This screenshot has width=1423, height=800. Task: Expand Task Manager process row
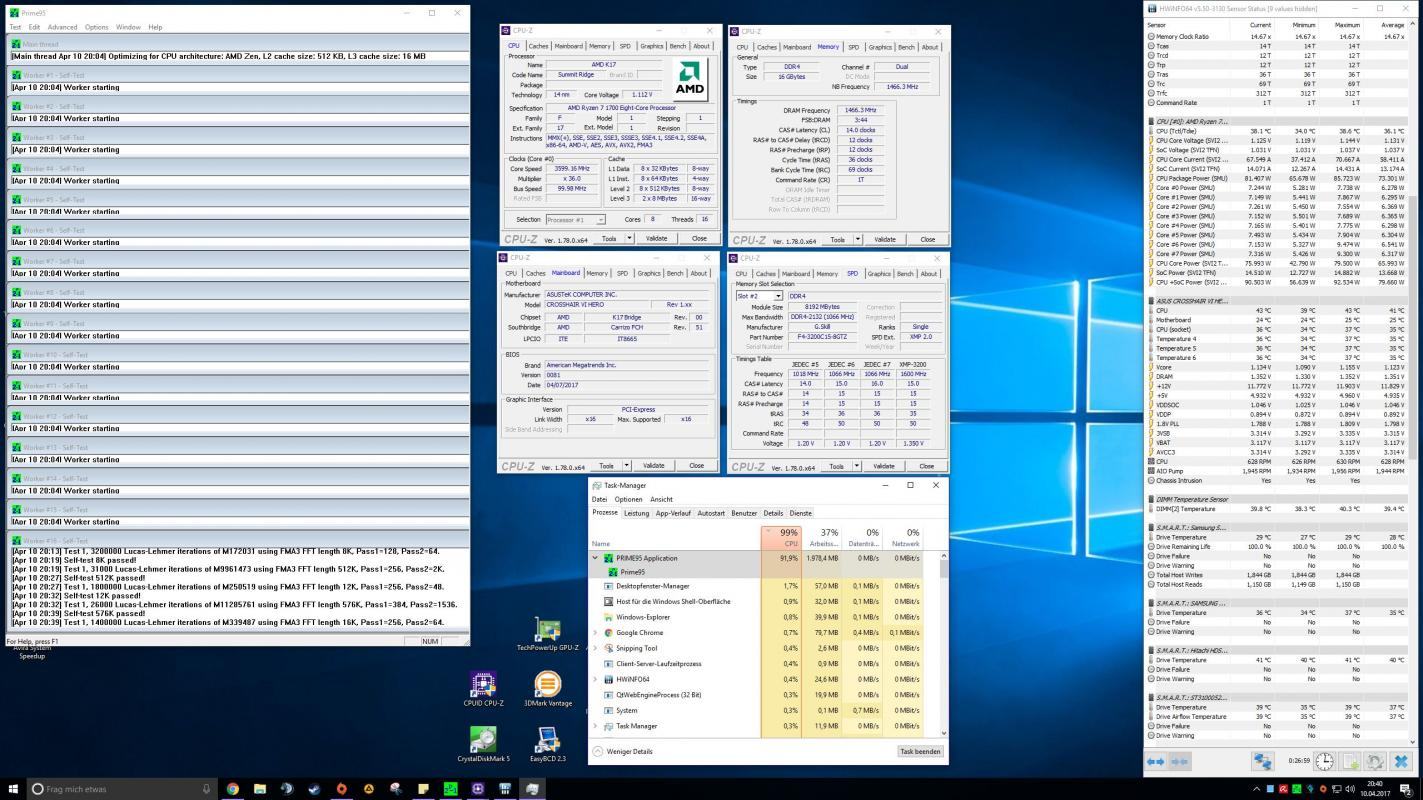coord(595,726)
